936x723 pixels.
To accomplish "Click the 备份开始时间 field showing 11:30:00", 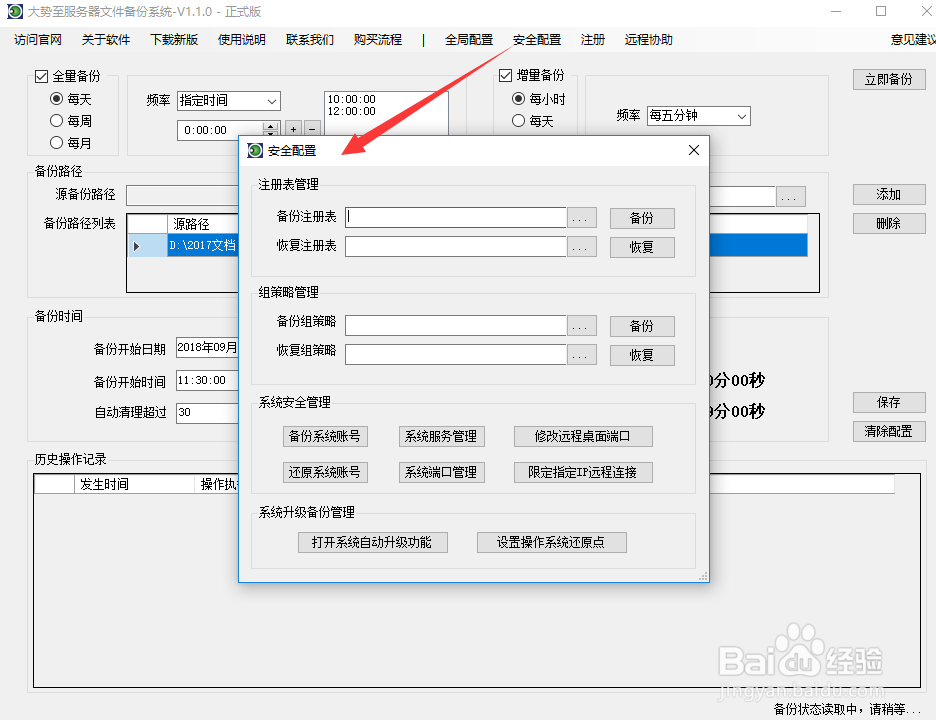I will tap(207, 380).
